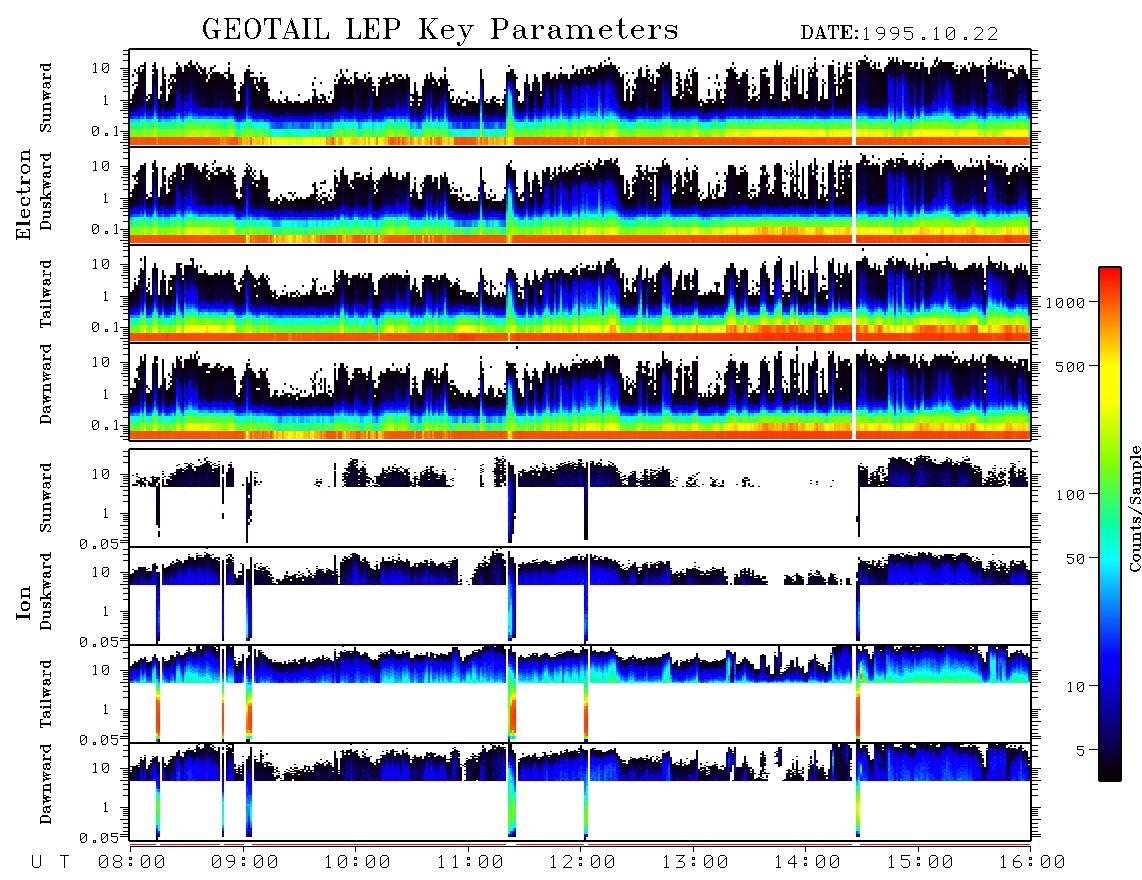
Task: Click the Electron group axis label
Action: click(24, 195)
